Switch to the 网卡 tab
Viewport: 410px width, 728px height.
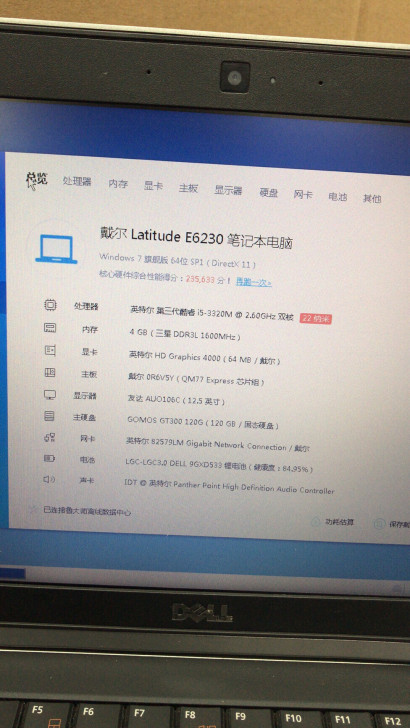[303, 195]
